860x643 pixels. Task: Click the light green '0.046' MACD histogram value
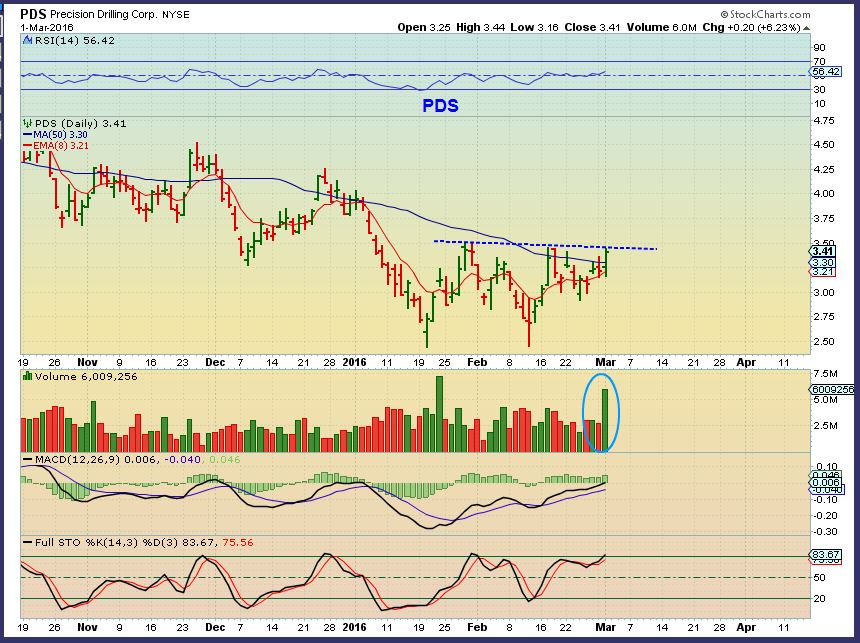tap(225, 459)
